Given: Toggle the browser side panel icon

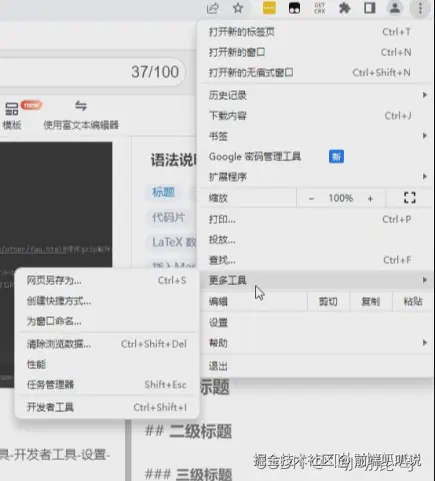Looking at the screenshot, I should [x=369, y=8].
